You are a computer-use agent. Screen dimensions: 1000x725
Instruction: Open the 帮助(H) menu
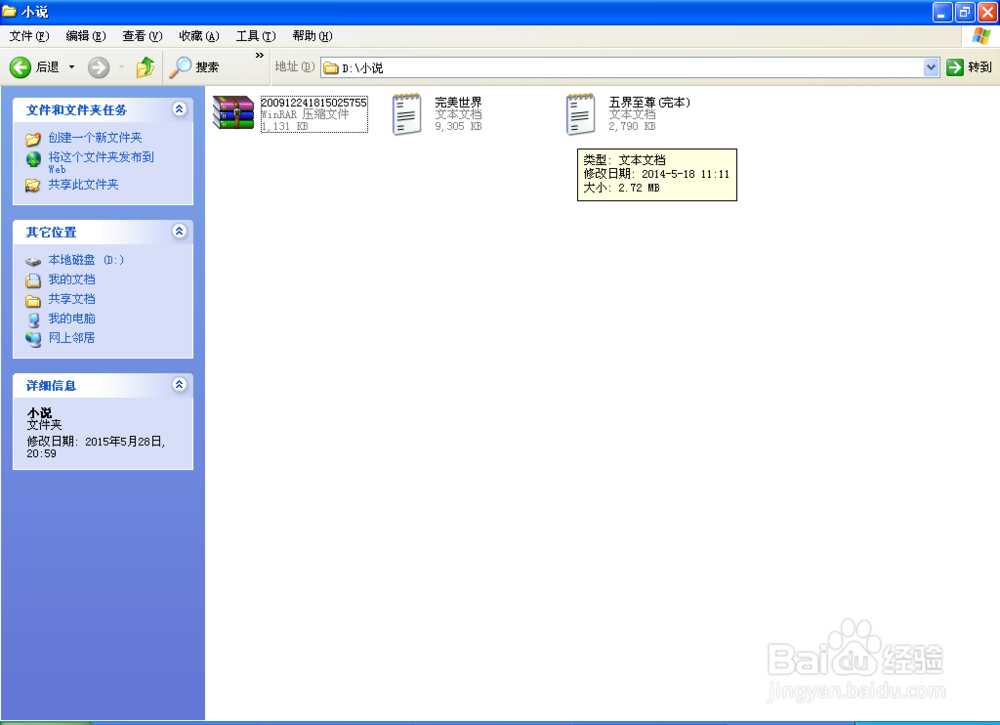click(312, 36)
